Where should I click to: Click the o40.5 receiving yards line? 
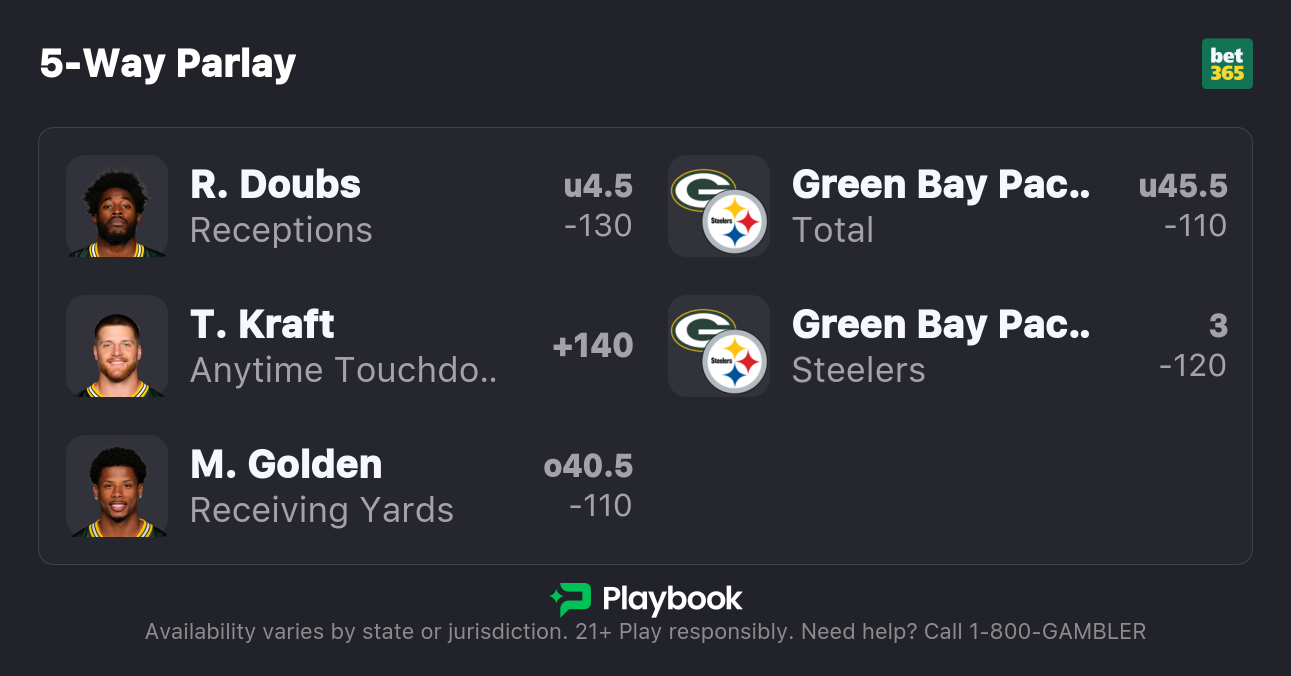coord(588,466)
